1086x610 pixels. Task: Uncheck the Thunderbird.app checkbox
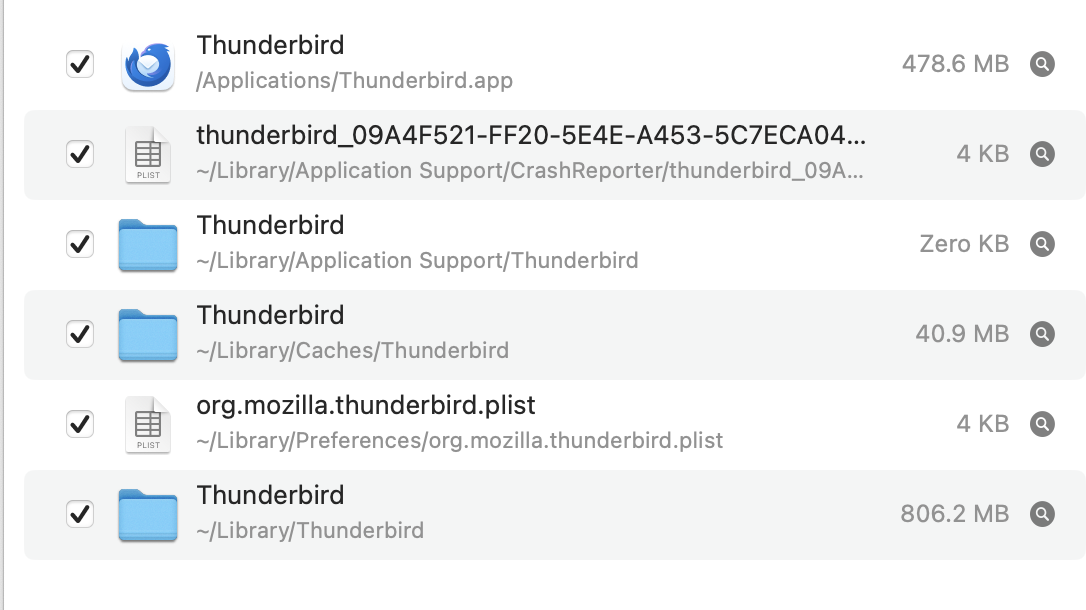pos(80,65)
